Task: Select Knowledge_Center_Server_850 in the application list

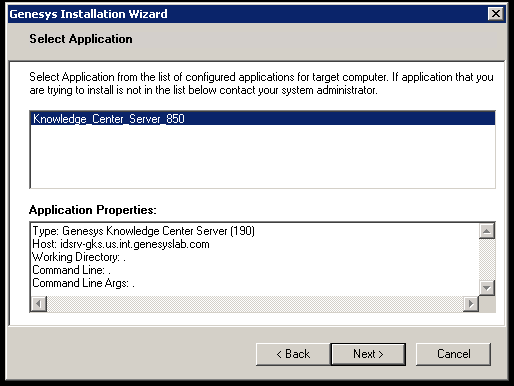Action: click(262, 119)
